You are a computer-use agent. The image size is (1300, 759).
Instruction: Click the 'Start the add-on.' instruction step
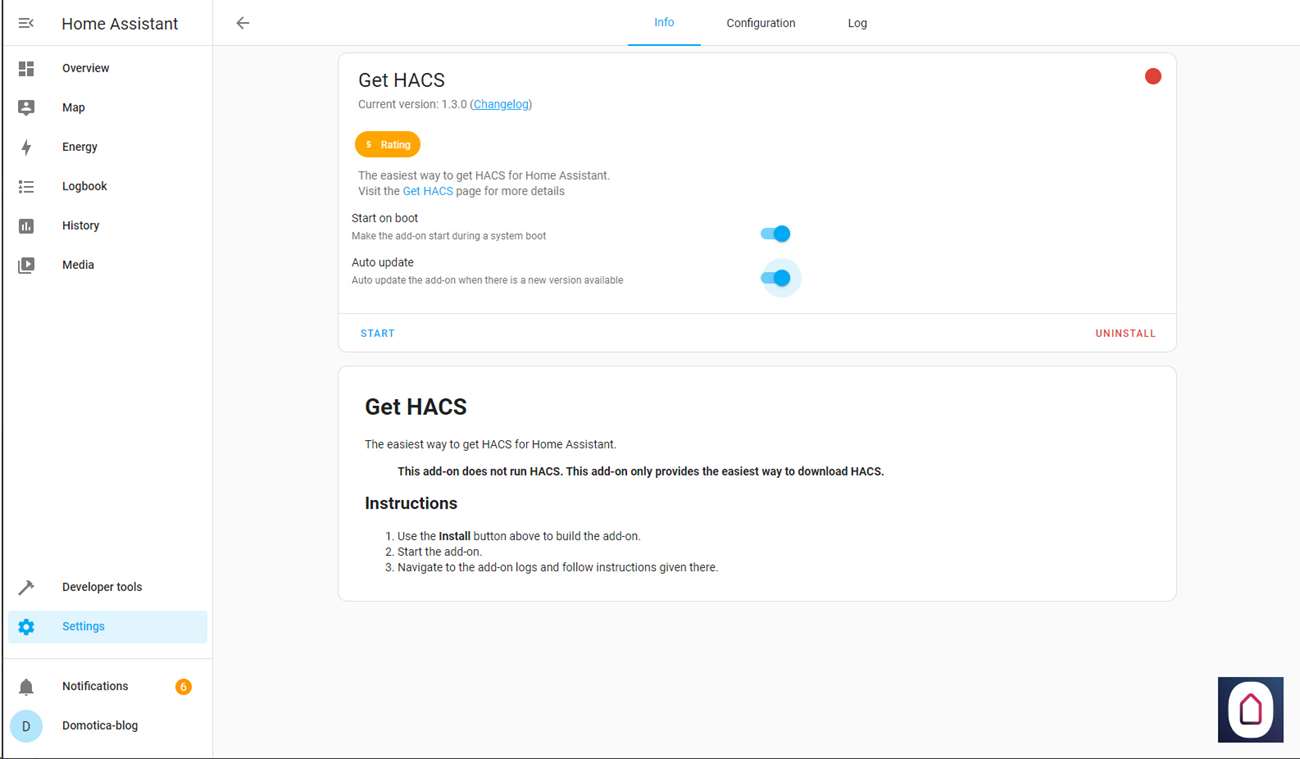coord(440,551)
